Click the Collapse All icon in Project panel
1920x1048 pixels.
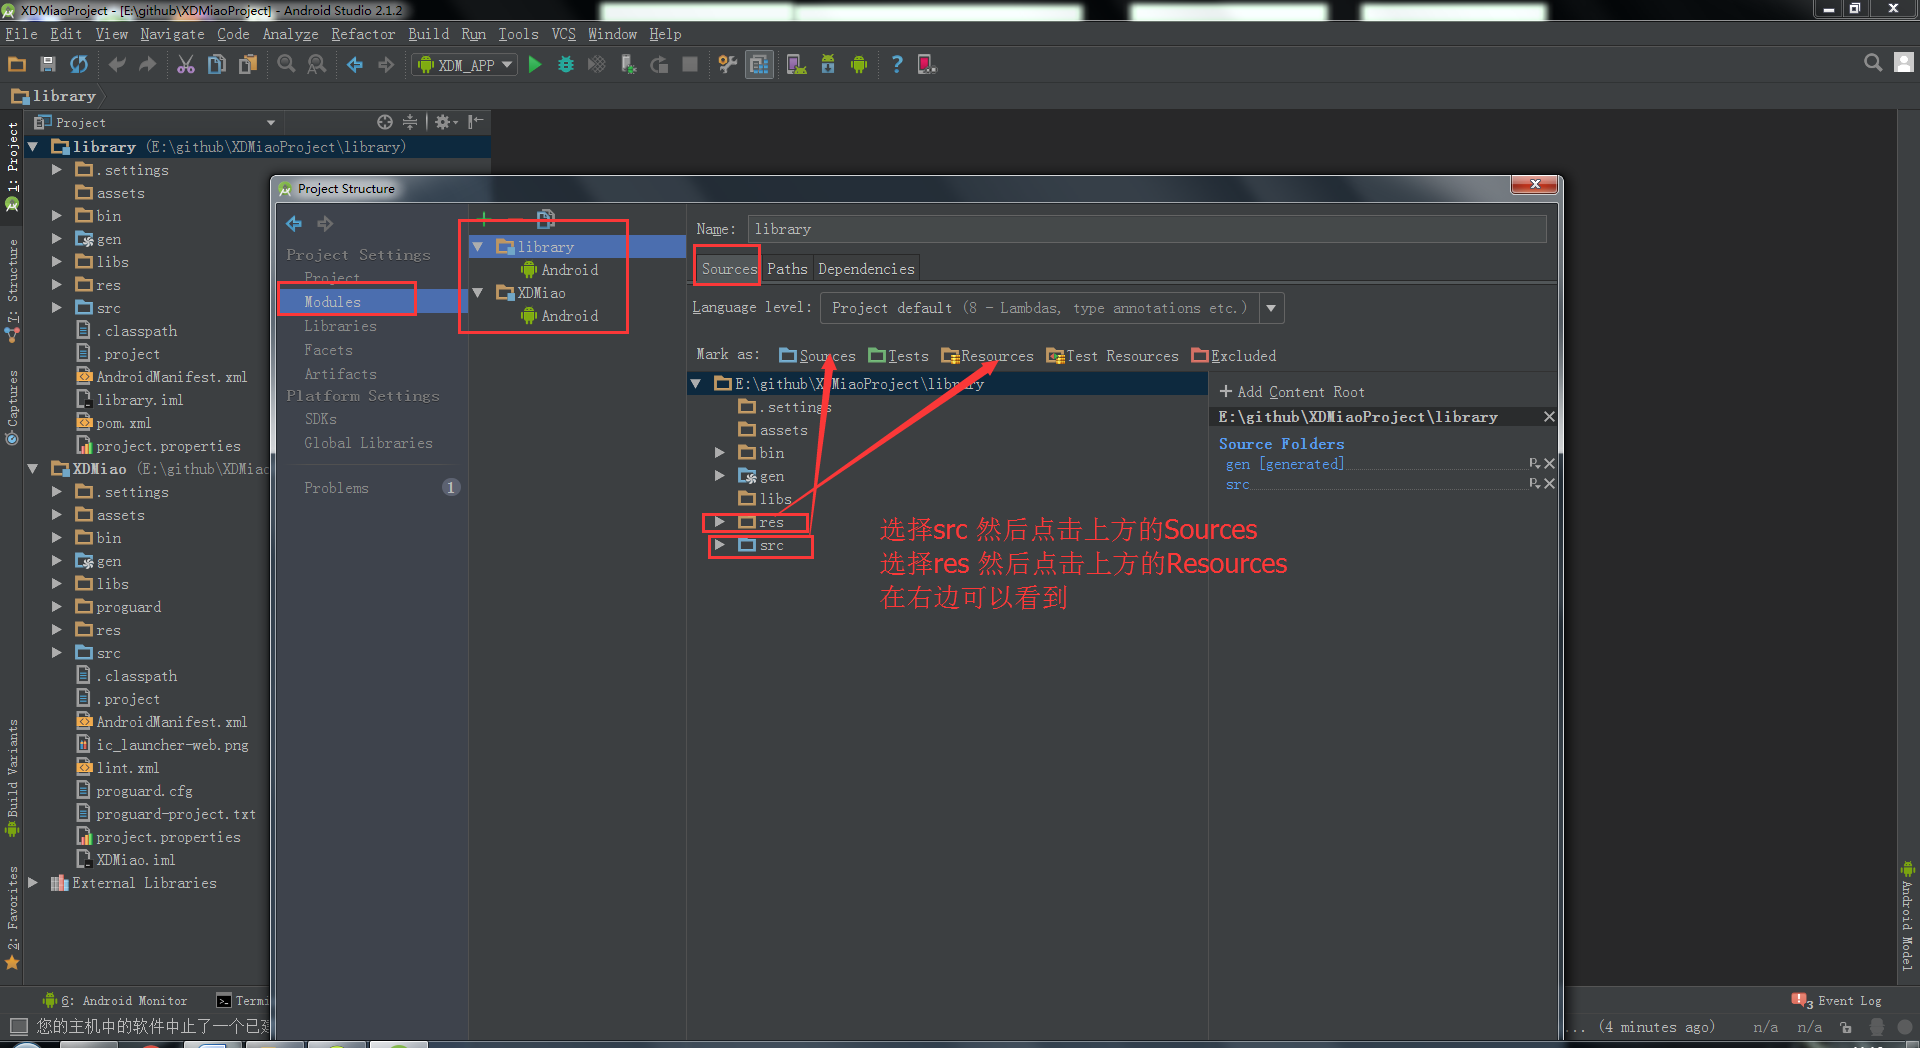coord(410,122)
